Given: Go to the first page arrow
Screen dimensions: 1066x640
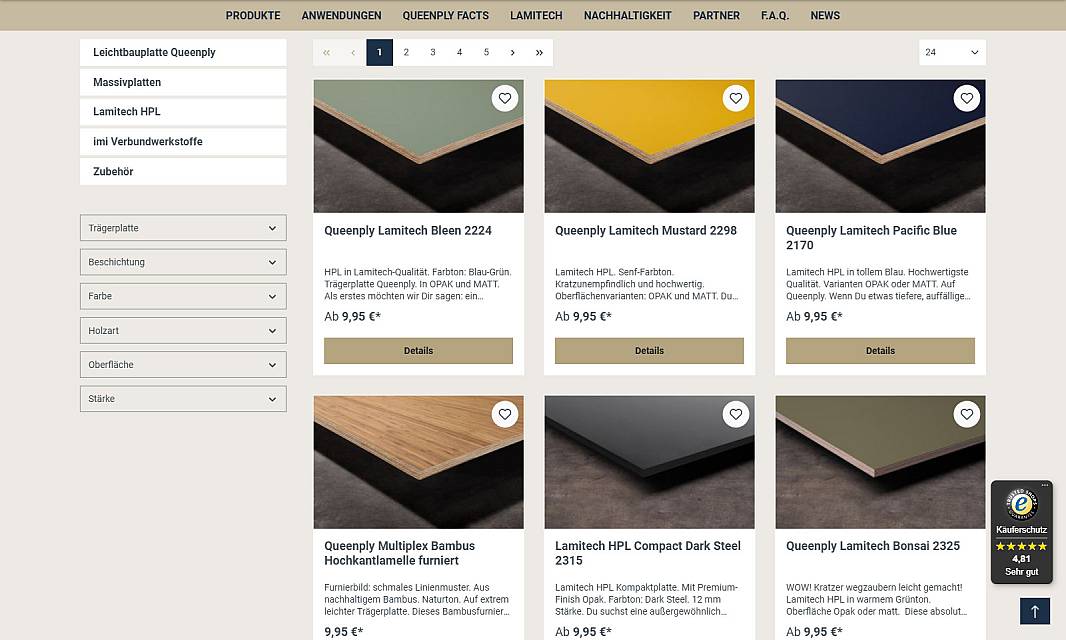Looking at the screenshot, I should tap(326, 52).
